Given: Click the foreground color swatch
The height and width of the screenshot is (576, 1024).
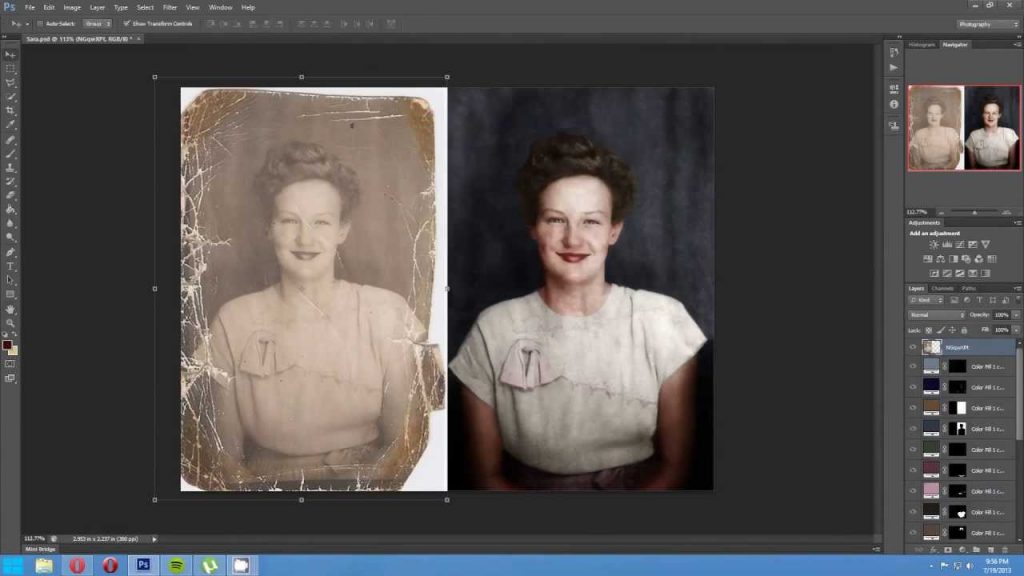Looking at the screenshot, I should 7,345.
